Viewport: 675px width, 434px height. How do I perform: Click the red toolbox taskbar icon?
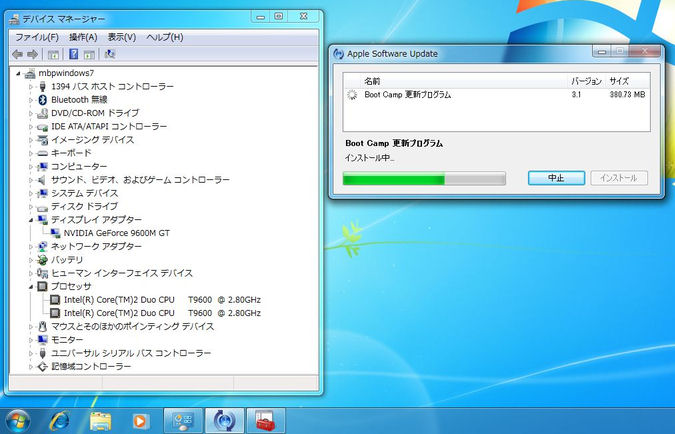266,421
